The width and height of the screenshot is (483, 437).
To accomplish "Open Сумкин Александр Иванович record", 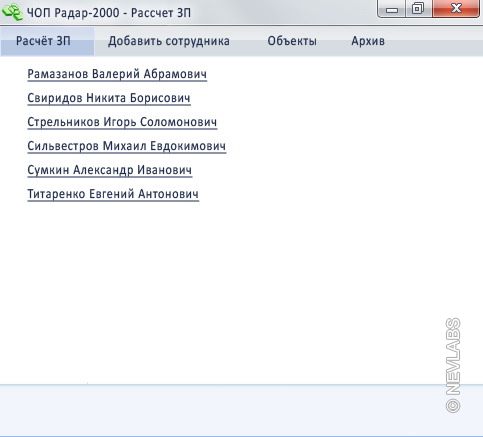I will pyautogui.click(x=110, y=170).
